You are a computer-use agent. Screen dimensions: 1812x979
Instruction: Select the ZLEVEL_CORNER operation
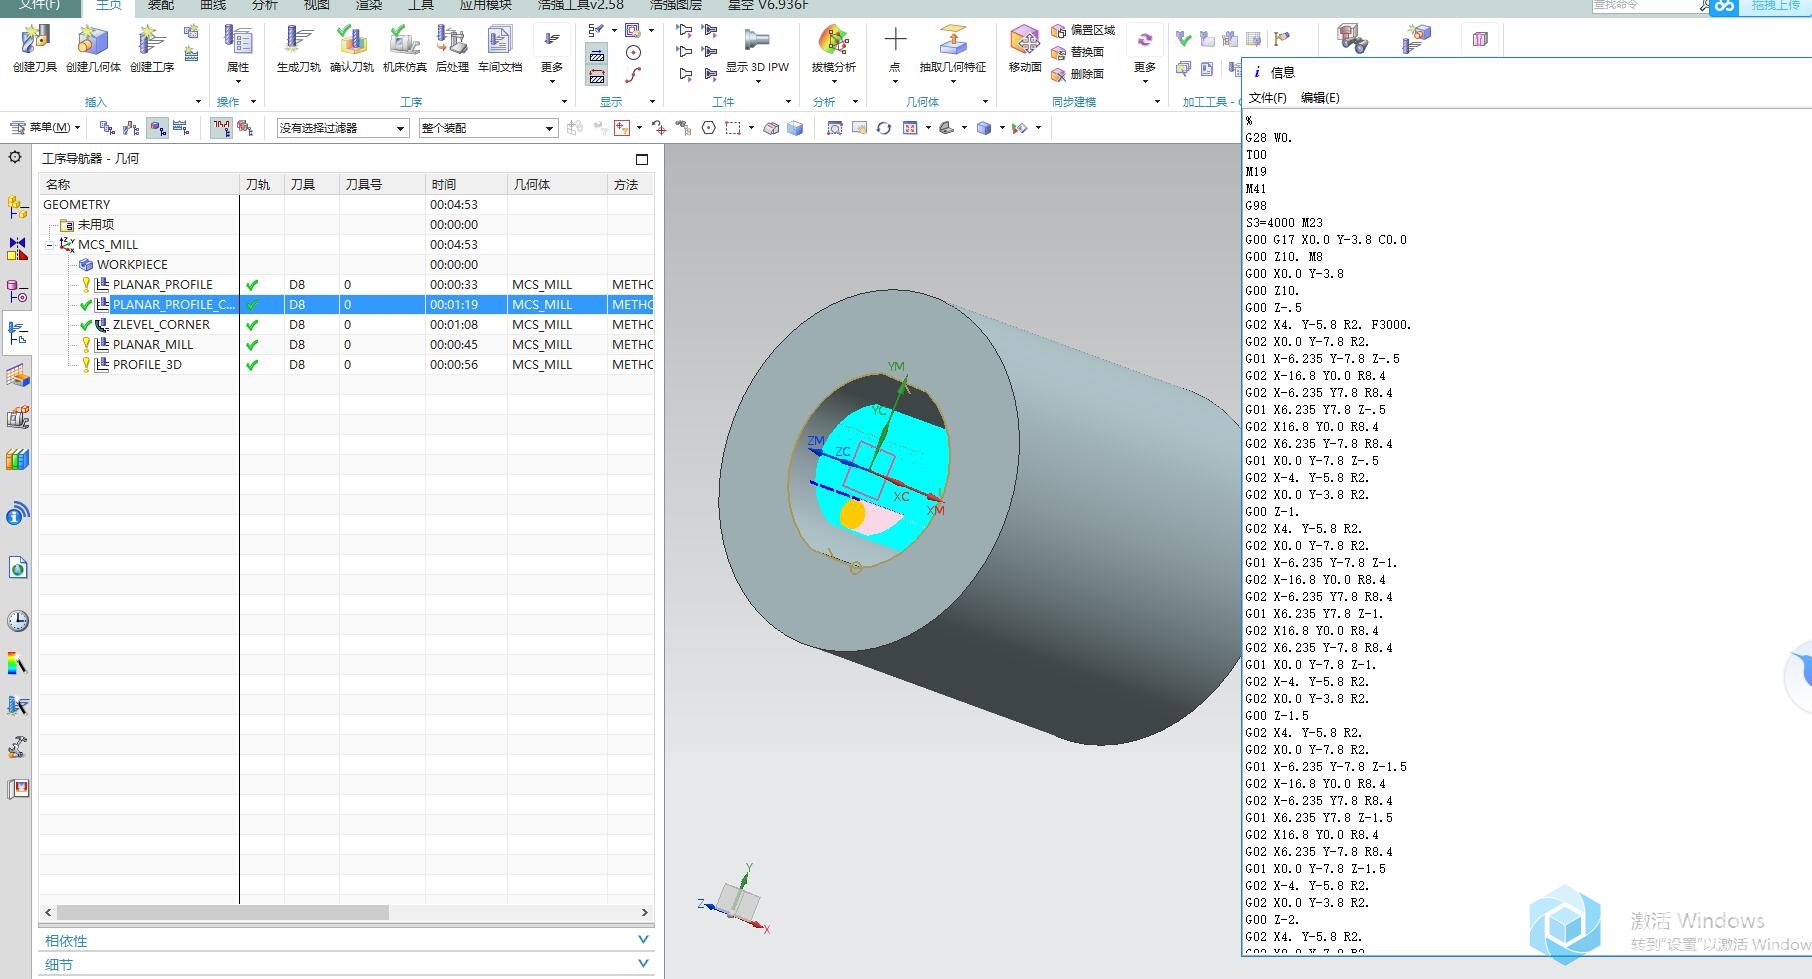coord(161,325)
